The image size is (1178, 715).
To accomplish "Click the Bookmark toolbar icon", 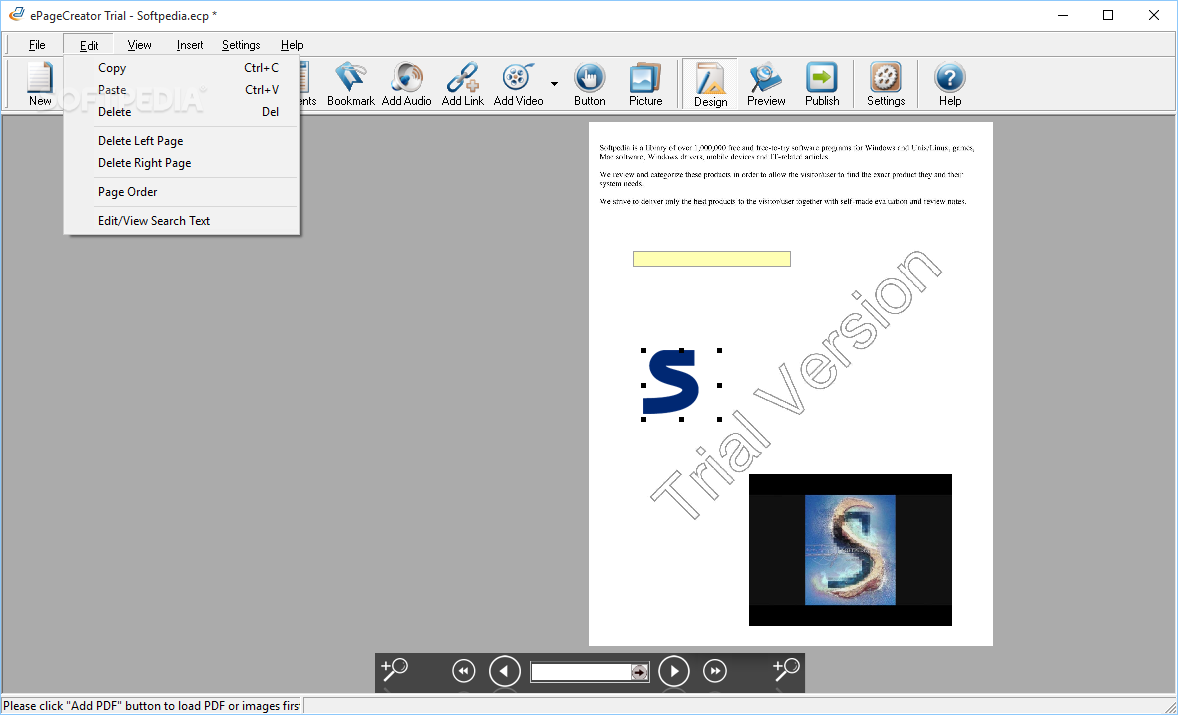I will pyautogui.click(x=351, y=84).
